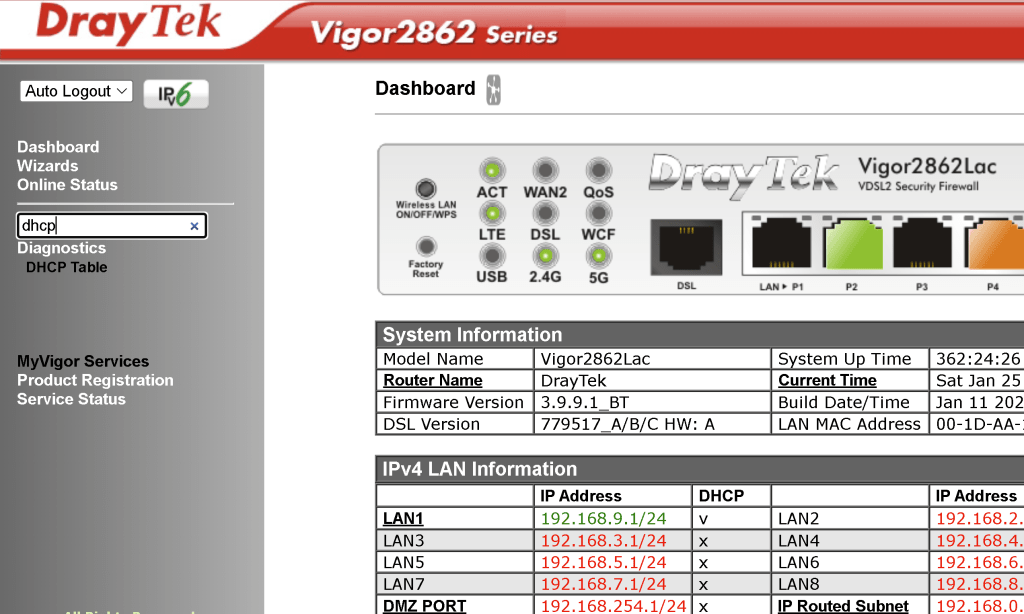
Task: Click the LAN8 row label
Action: [798, 584]
